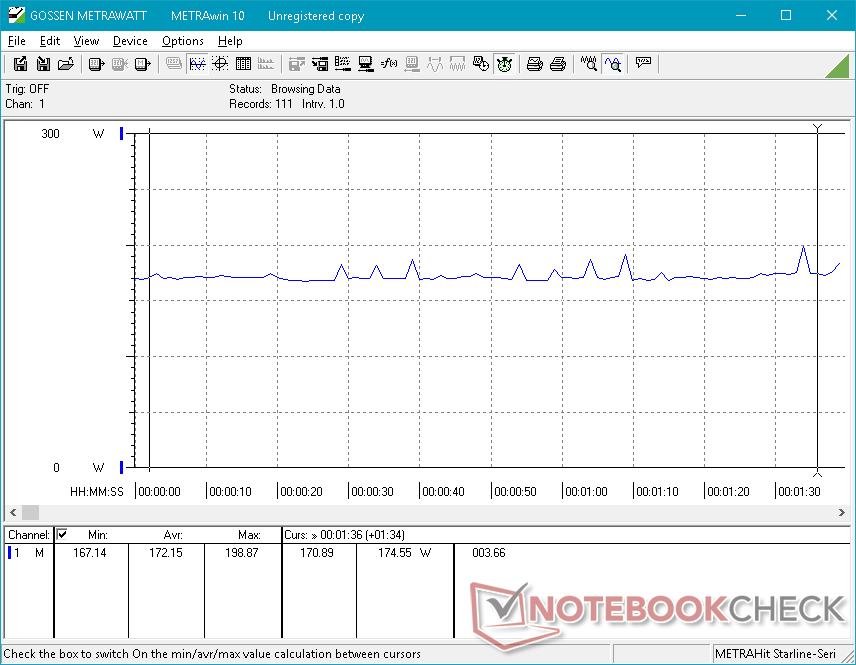Click the Max value 198.87
The height and width of the screenshot is (665, 856).
(x=241, y=553)
